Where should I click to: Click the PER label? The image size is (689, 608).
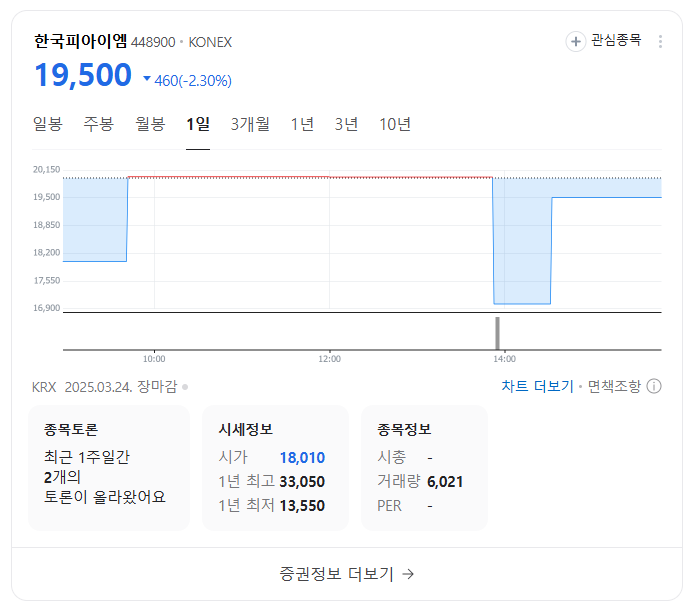389,506
